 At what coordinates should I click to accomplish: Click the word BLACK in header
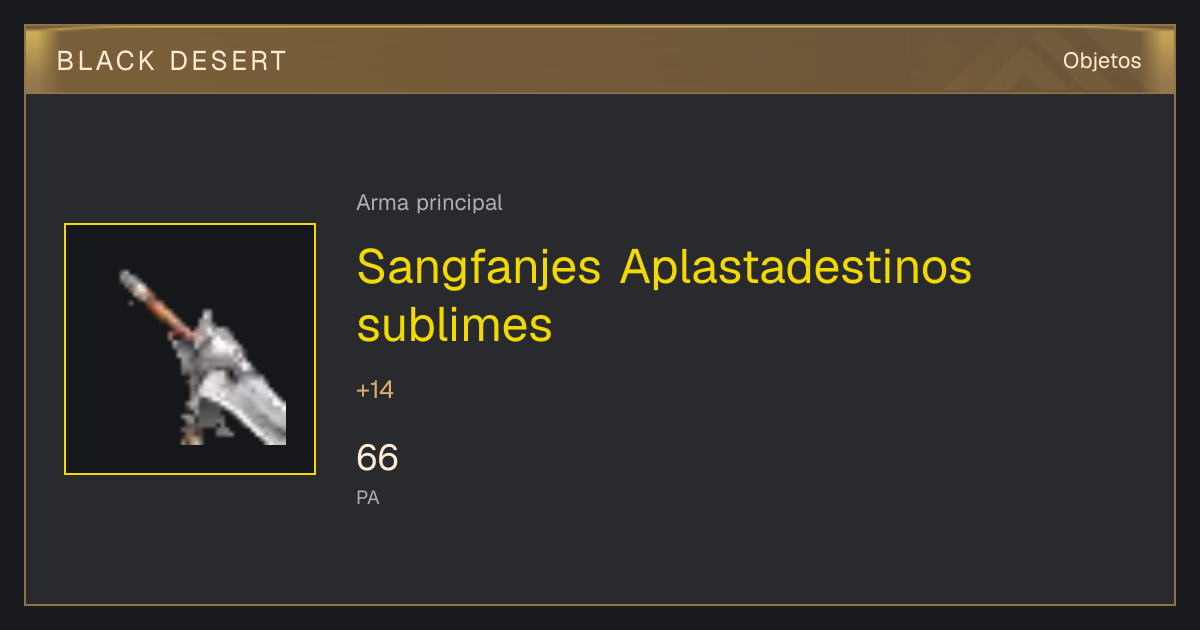[x=107, y=61]
